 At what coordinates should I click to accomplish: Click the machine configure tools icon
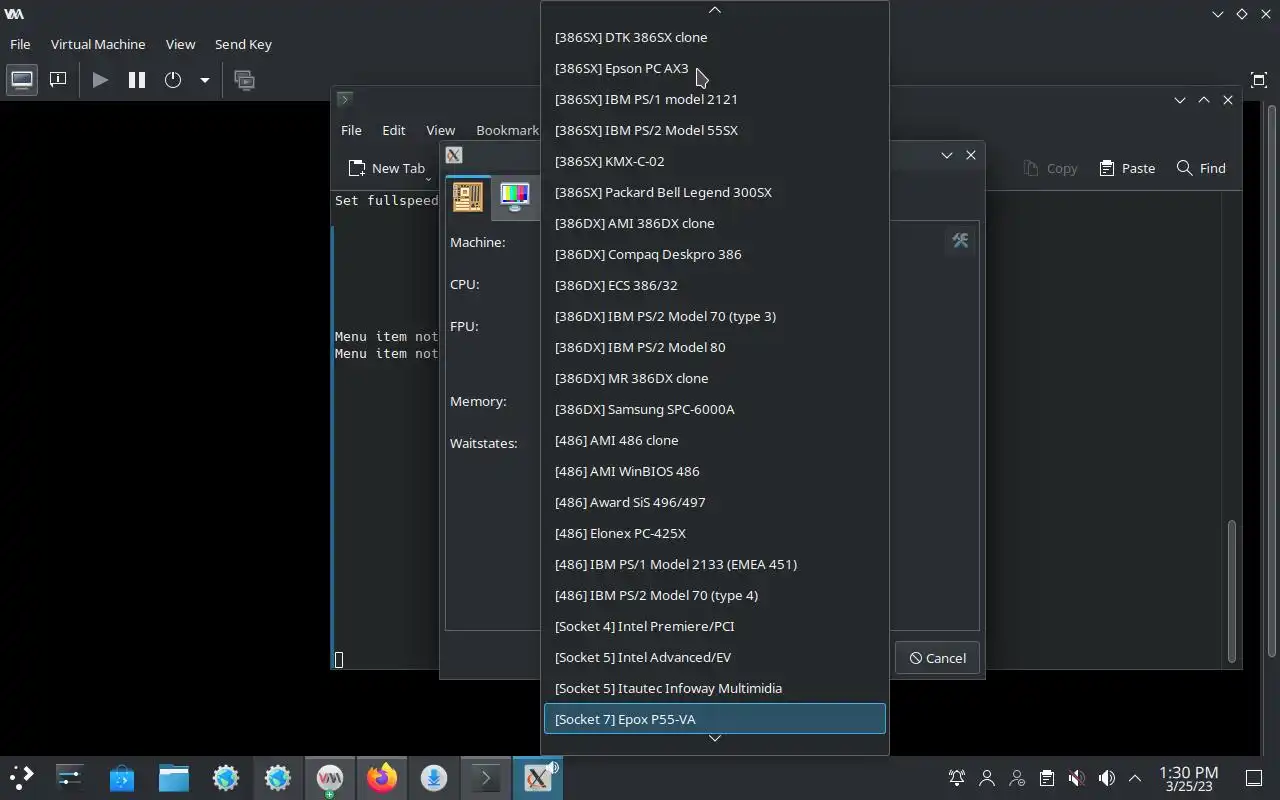(x=960, y=241)
